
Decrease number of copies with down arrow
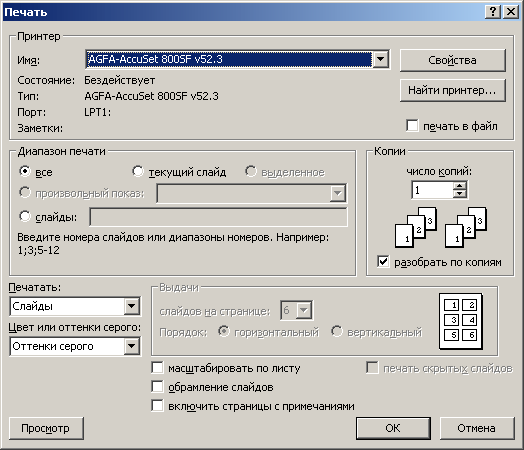click(x=460, y=194)
